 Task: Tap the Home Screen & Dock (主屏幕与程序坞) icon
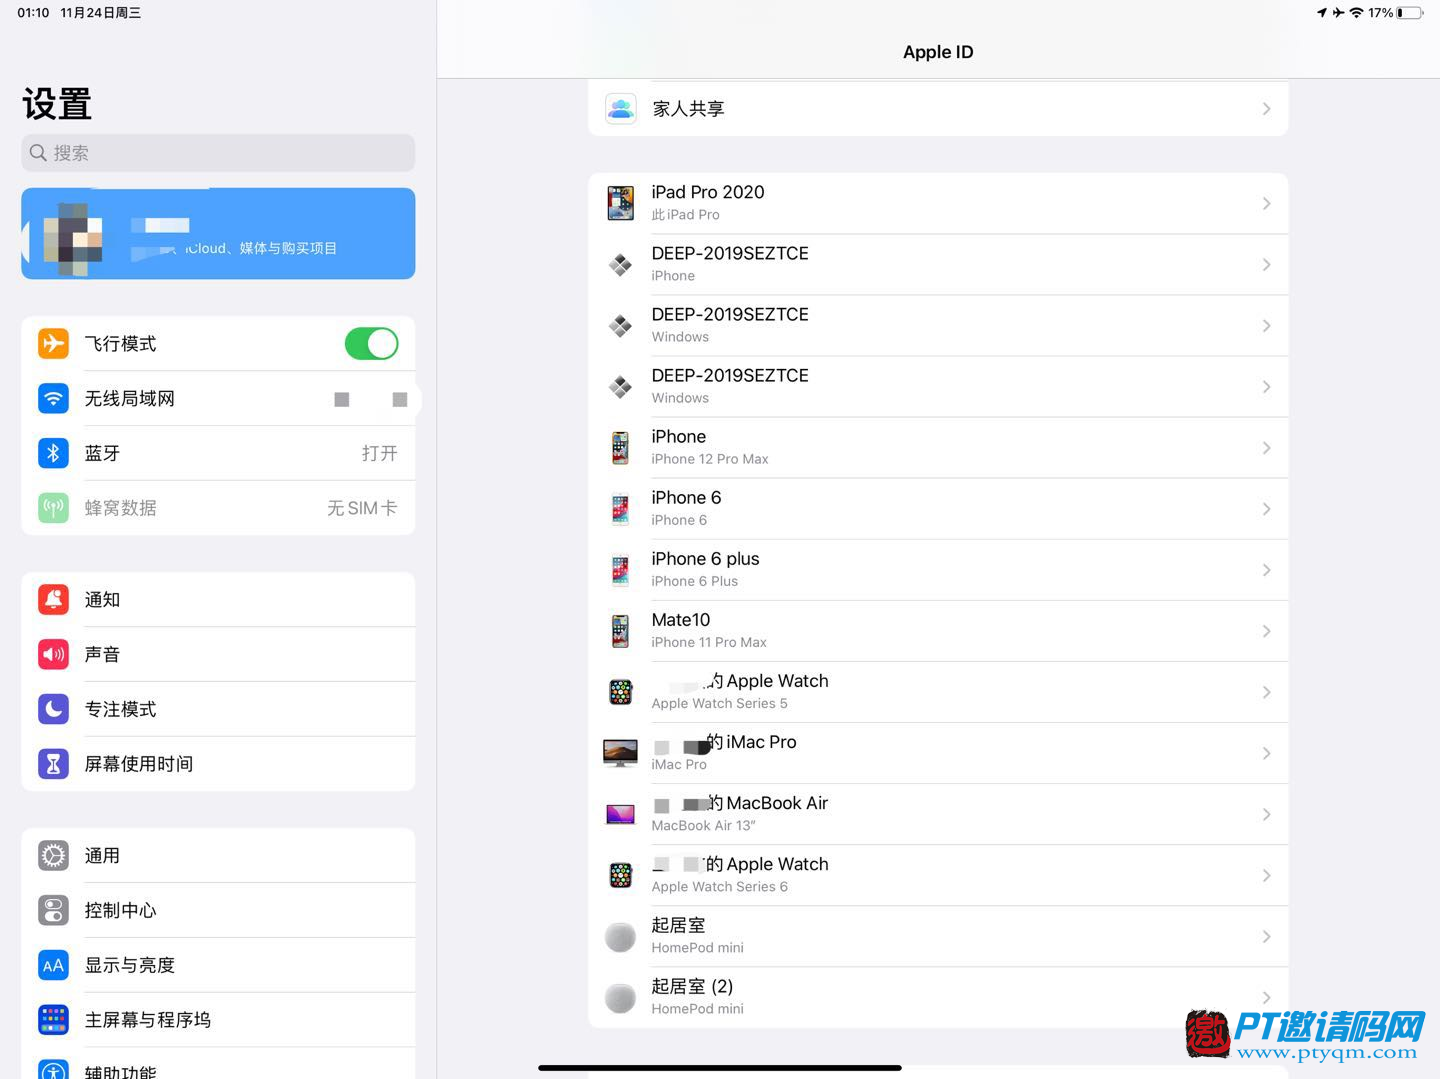pos(53,1020)
